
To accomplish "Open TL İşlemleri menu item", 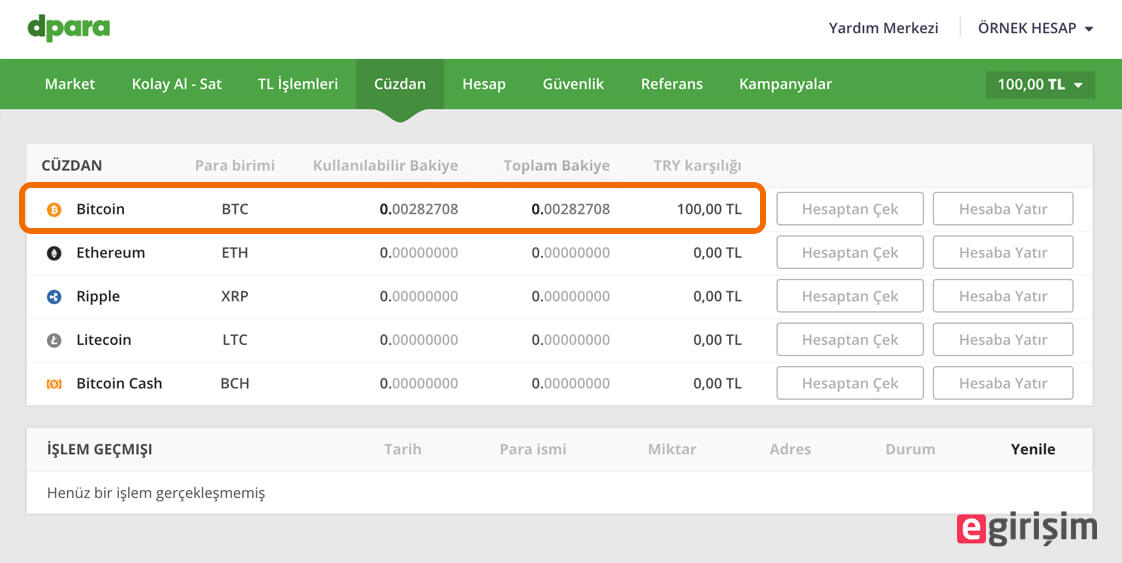I will click(298, 84).
